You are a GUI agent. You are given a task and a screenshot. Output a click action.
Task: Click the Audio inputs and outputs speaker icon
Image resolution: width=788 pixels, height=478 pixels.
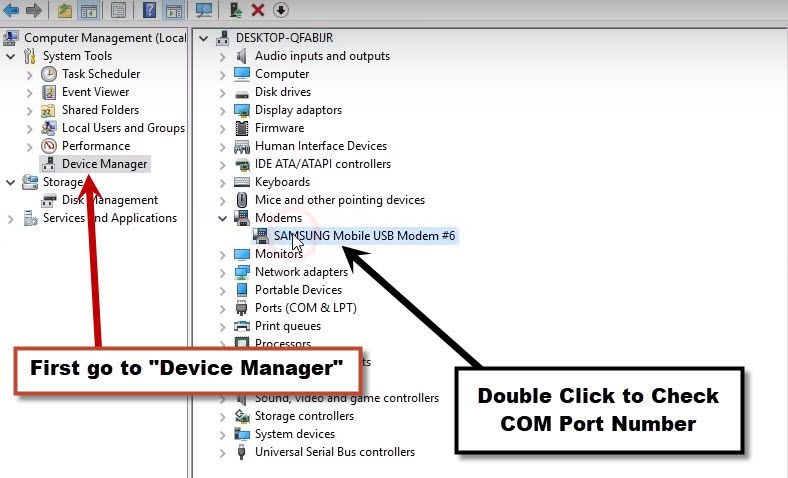click(242, 56)
